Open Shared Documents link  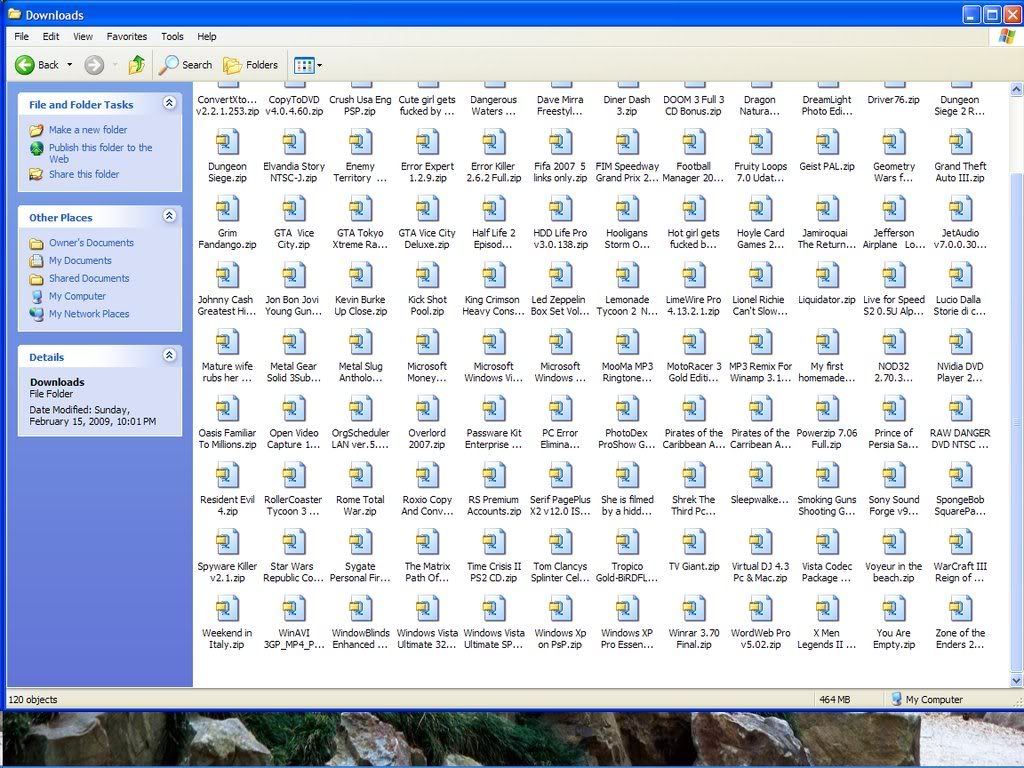click(x=89, y=278)
